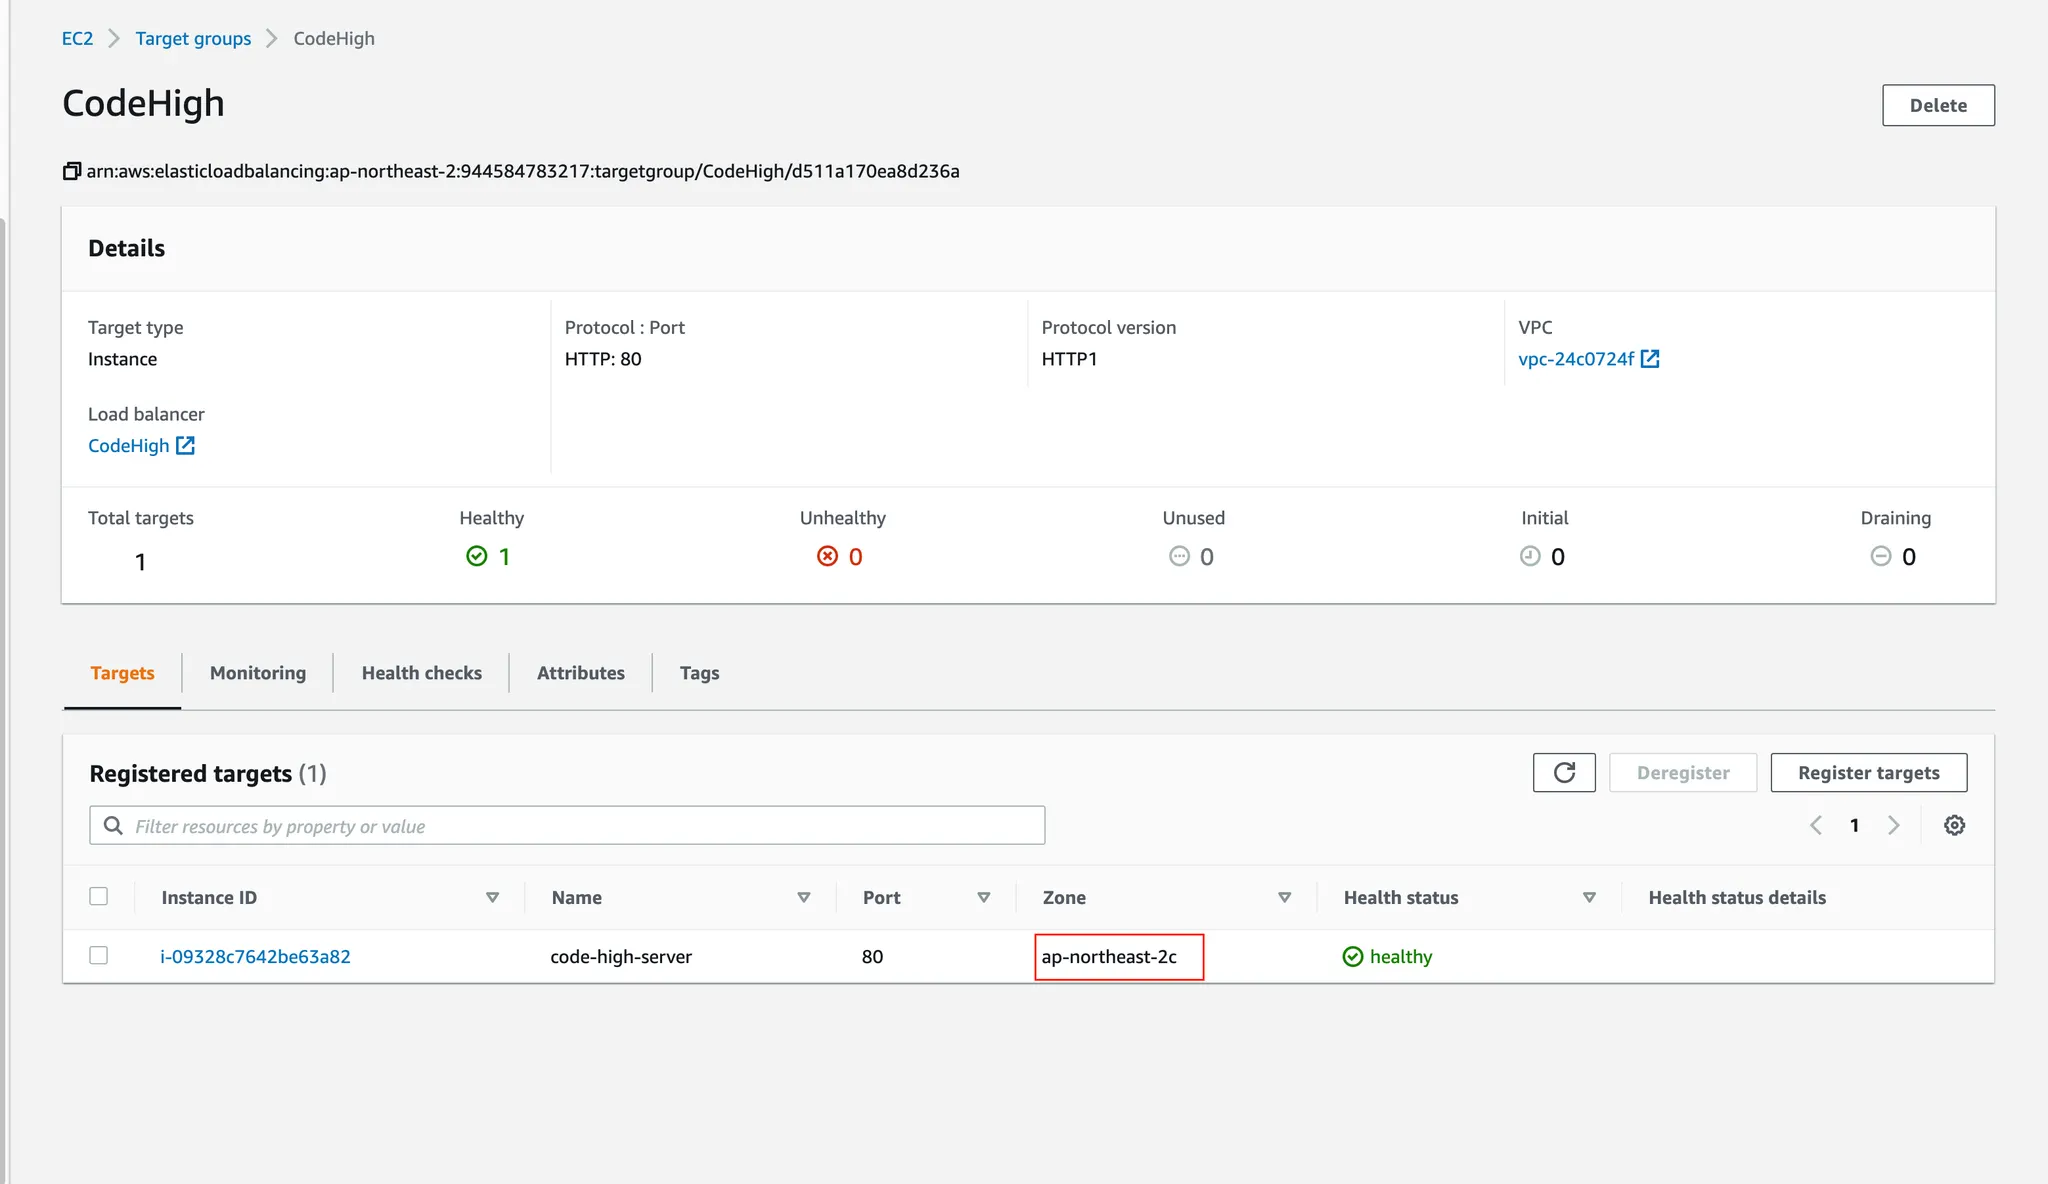Open the Monitoring tab

click(x=258, y=673)
